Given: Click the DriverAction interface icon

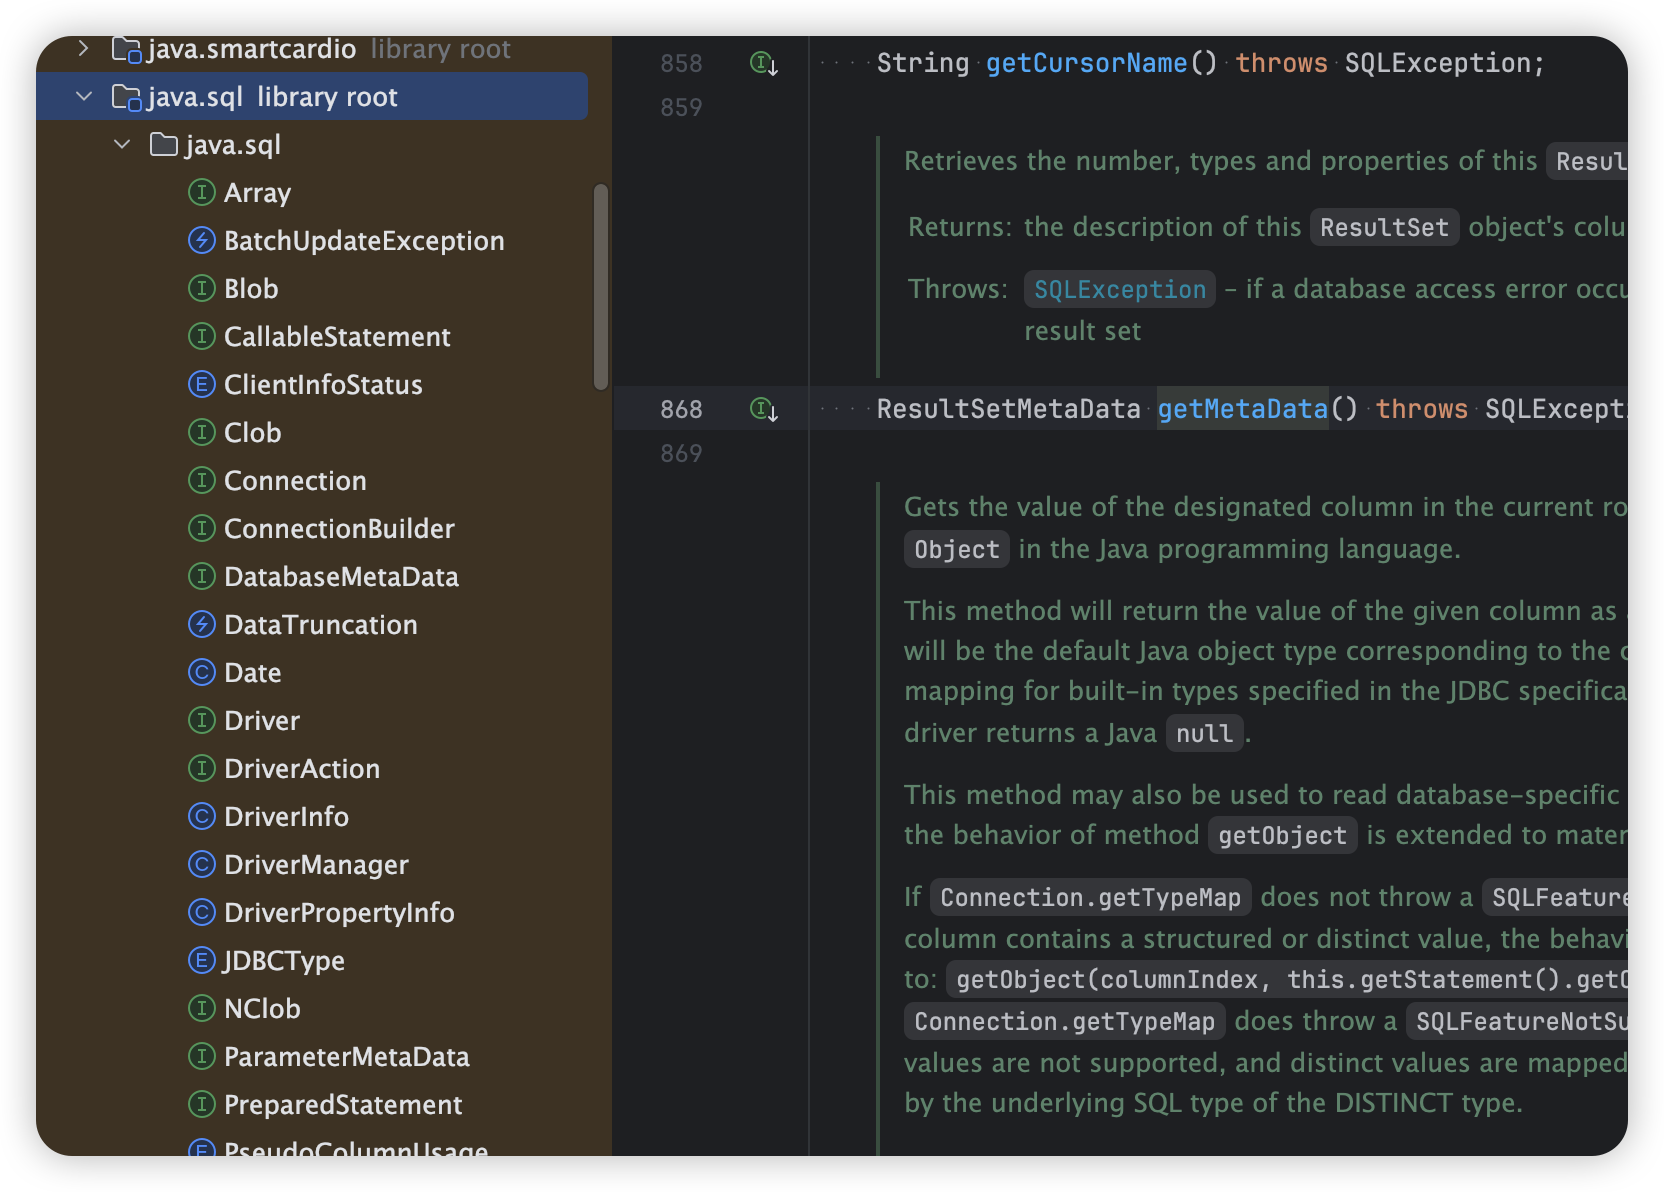Looking at the screenshot, I should click(x=202, y=768).
